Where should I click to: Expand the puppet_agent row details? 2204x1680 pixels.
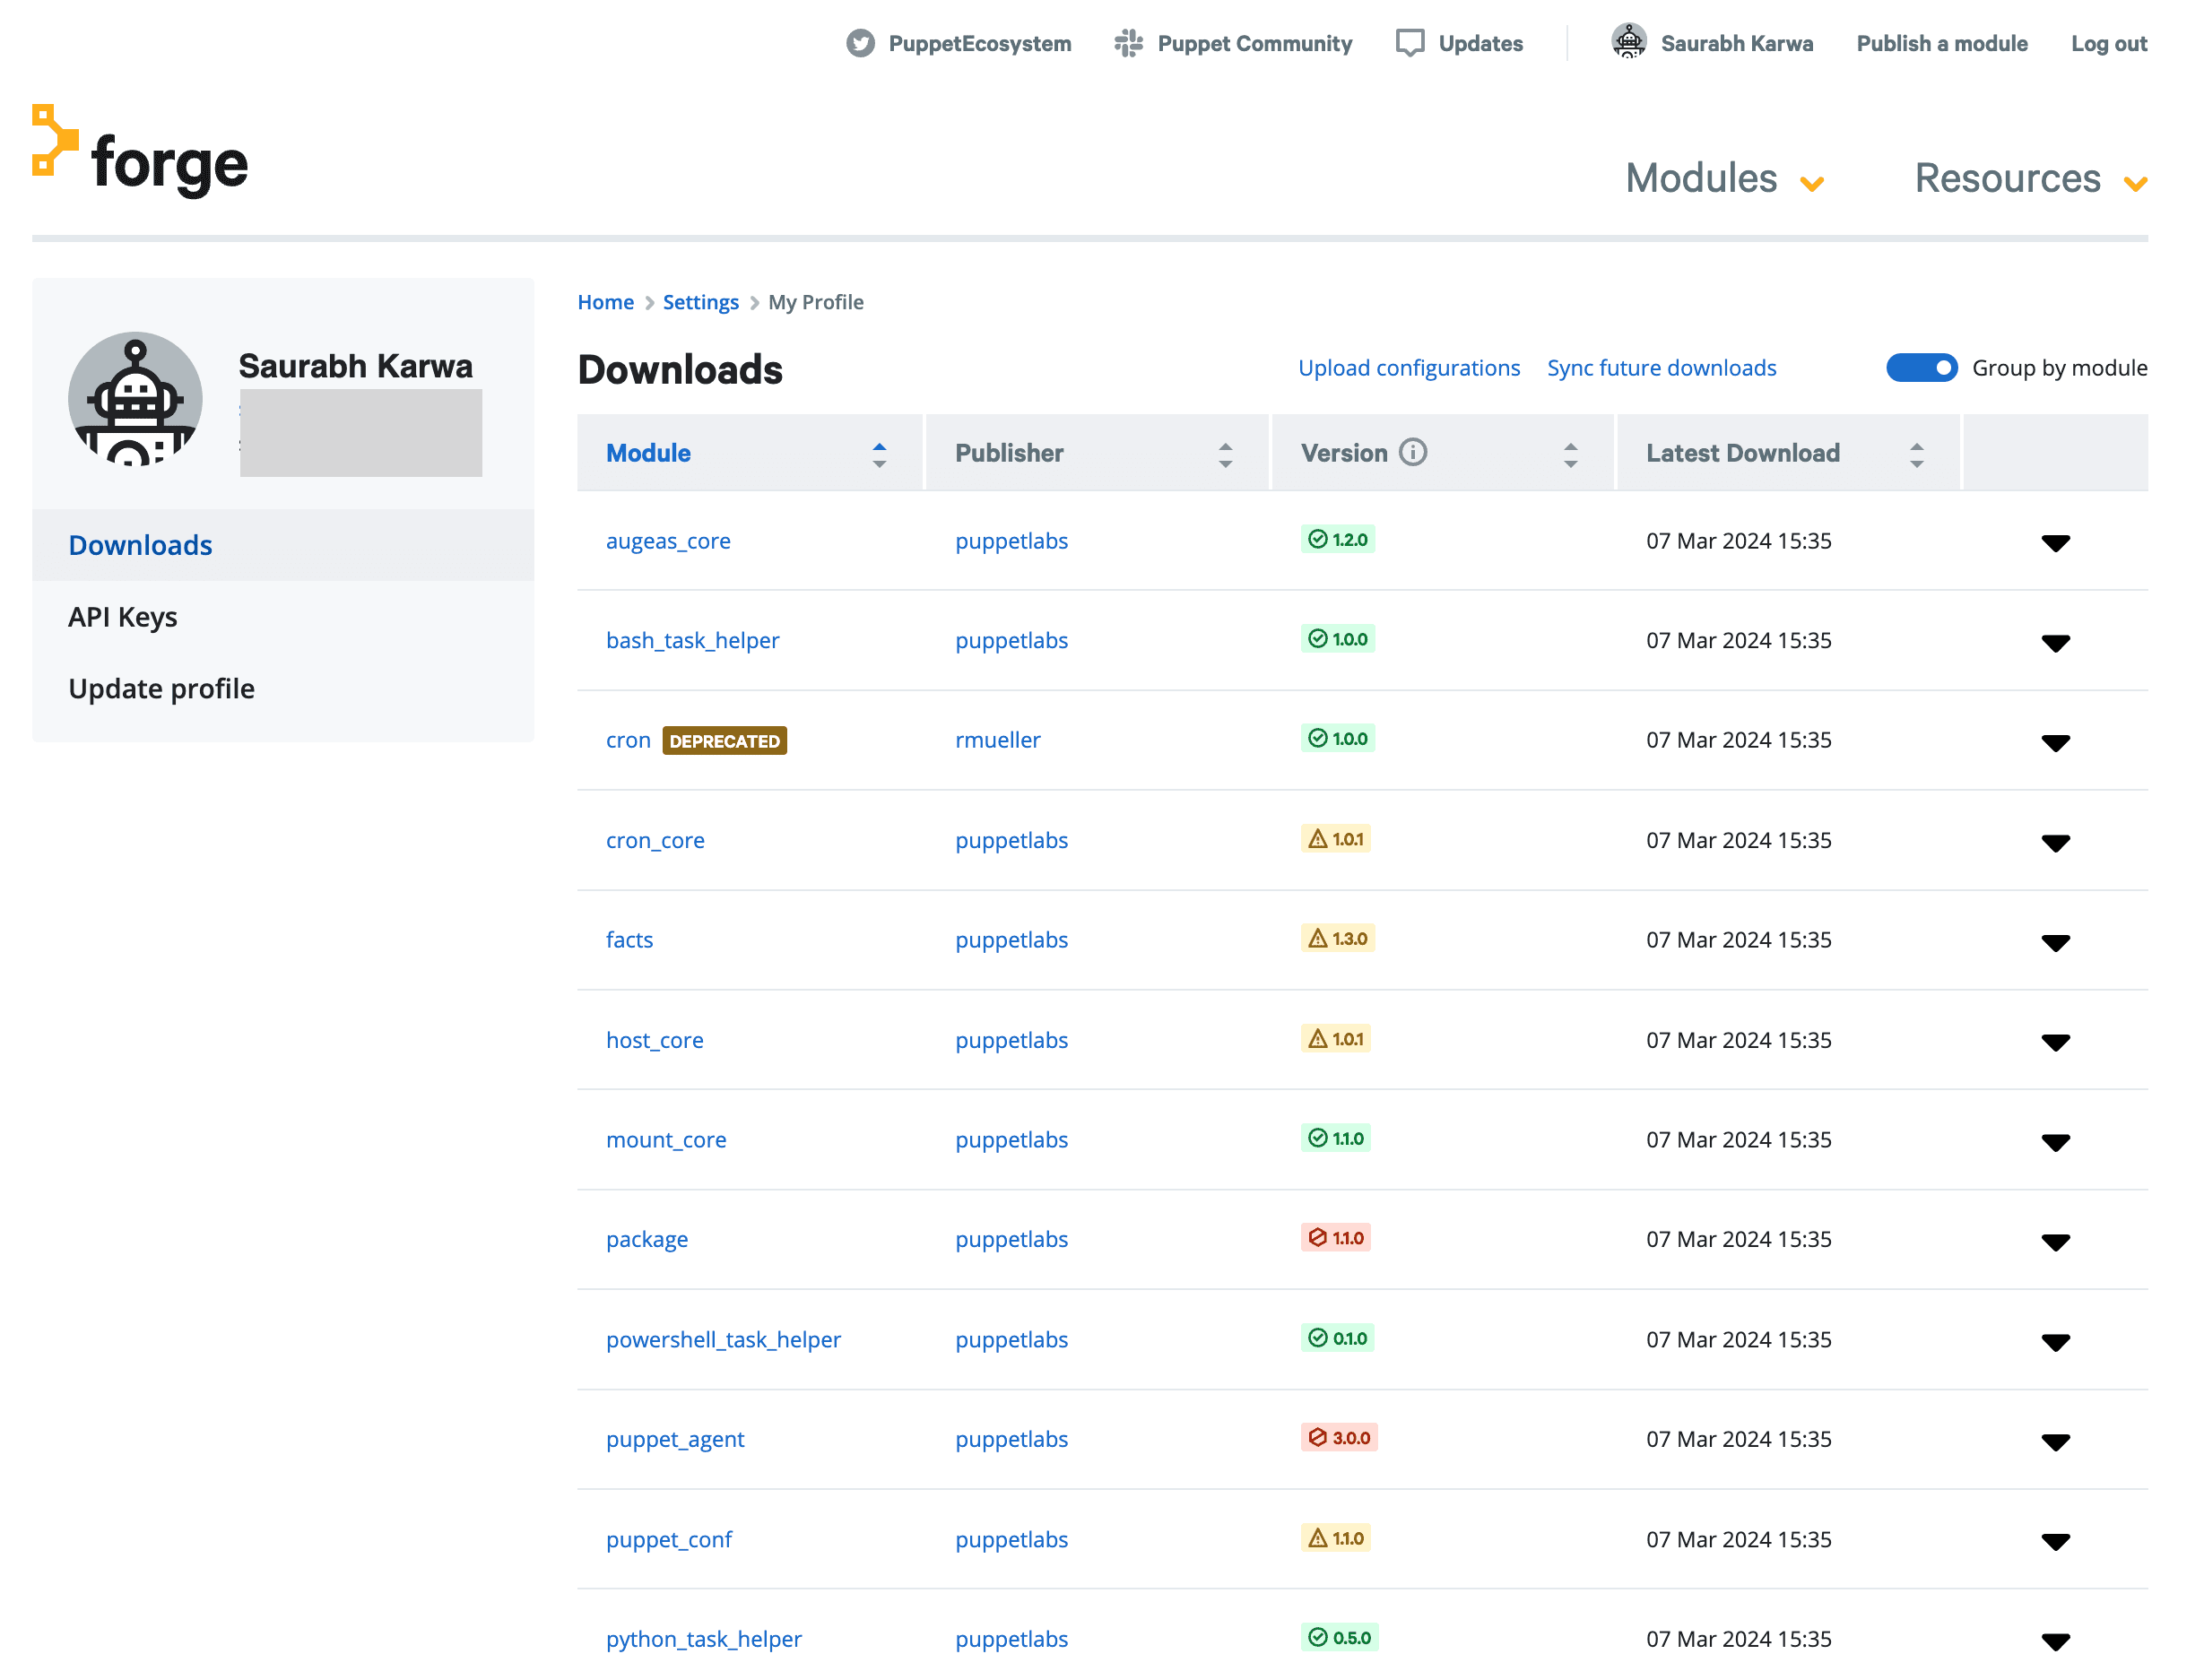point(2054,1442)
